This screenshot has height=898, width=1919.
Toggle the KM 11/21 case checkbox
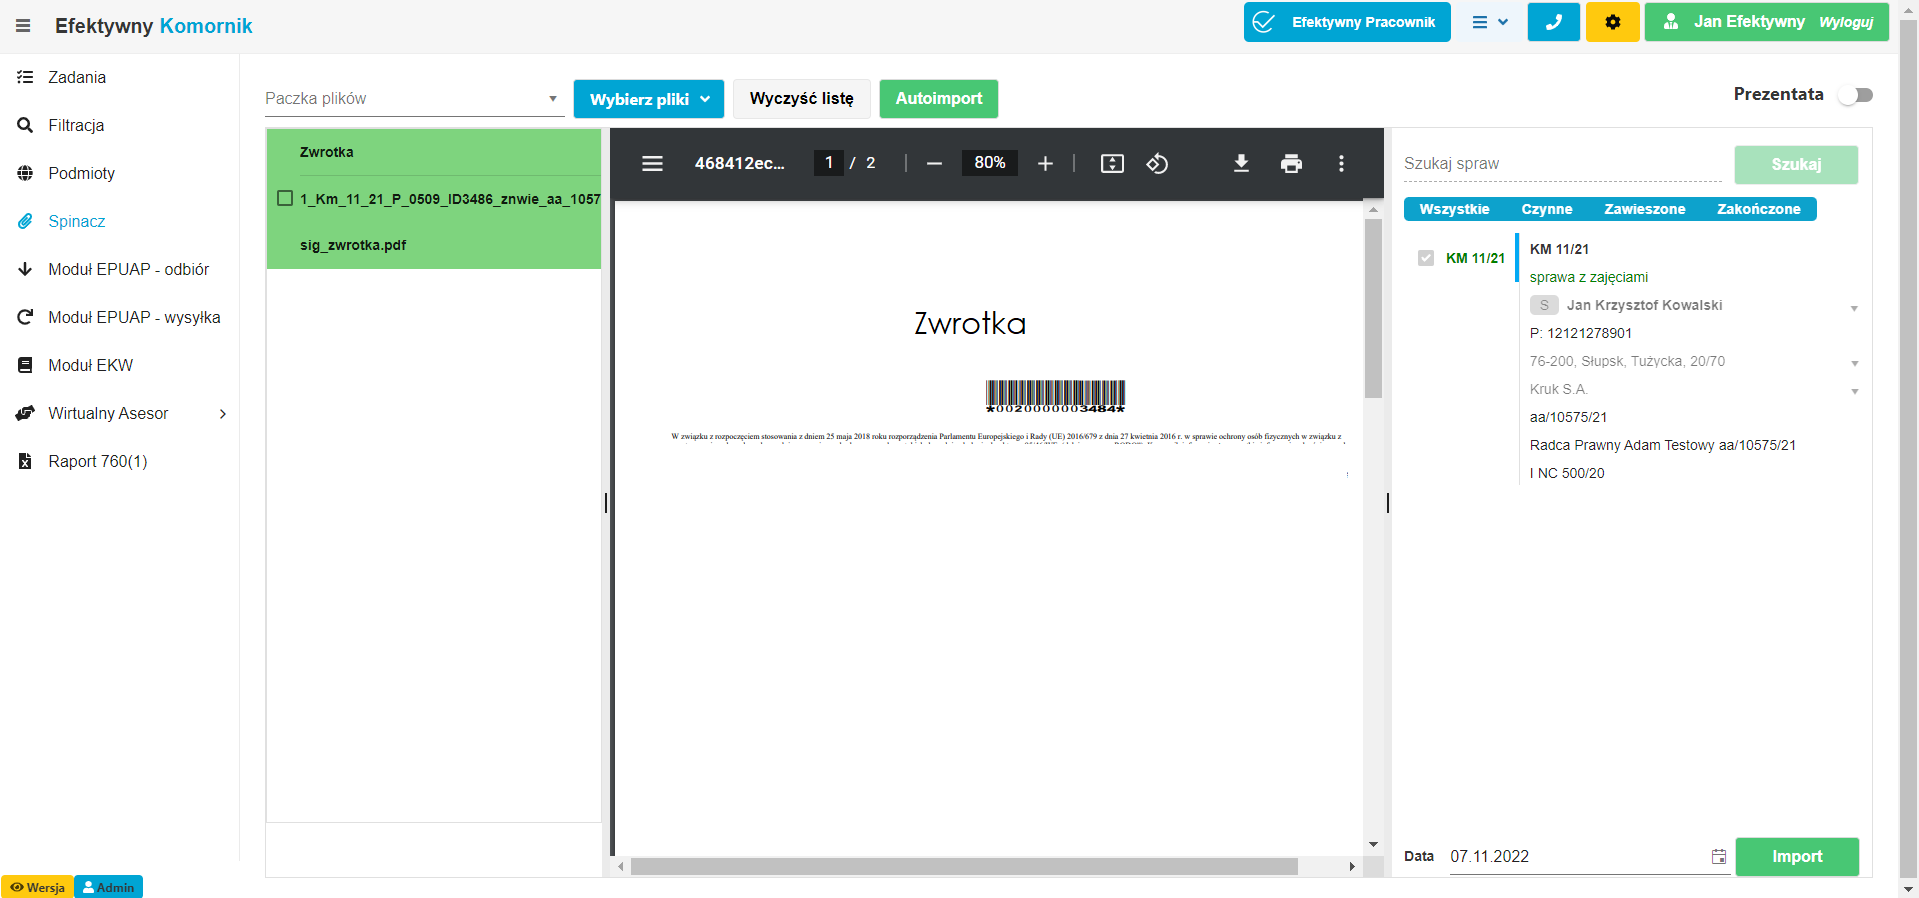click(x=1426, y=258)
